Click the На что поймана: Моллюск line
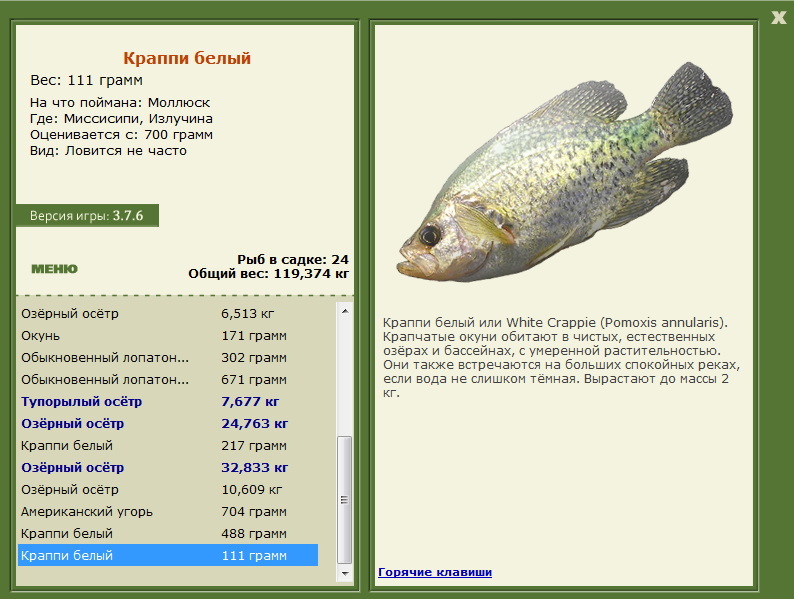Screen dimensions: 794x599 click(x=120, y=103)
